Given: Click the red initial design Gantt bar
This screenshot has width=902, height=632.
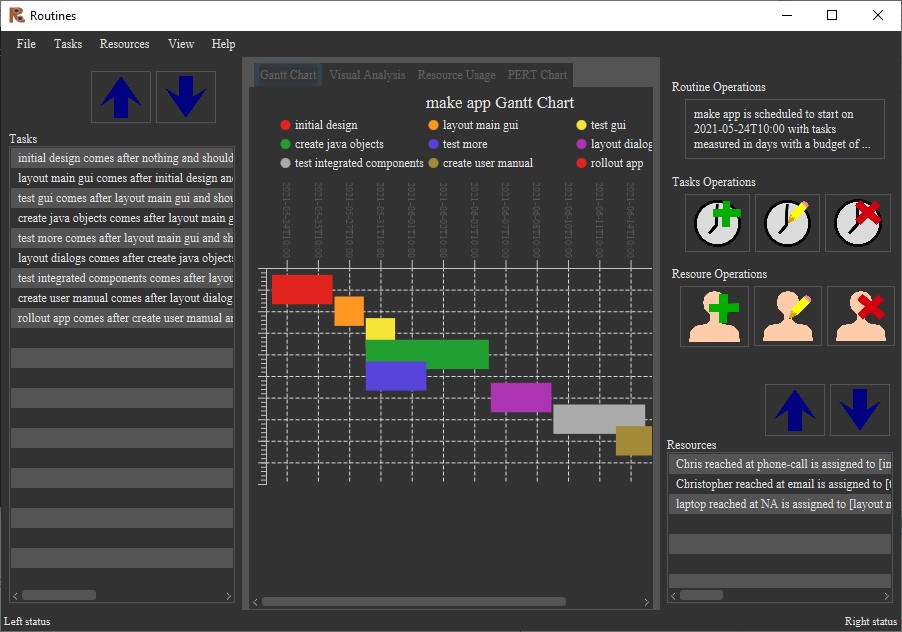Looking at the screenshot, I should pos(302,289).
